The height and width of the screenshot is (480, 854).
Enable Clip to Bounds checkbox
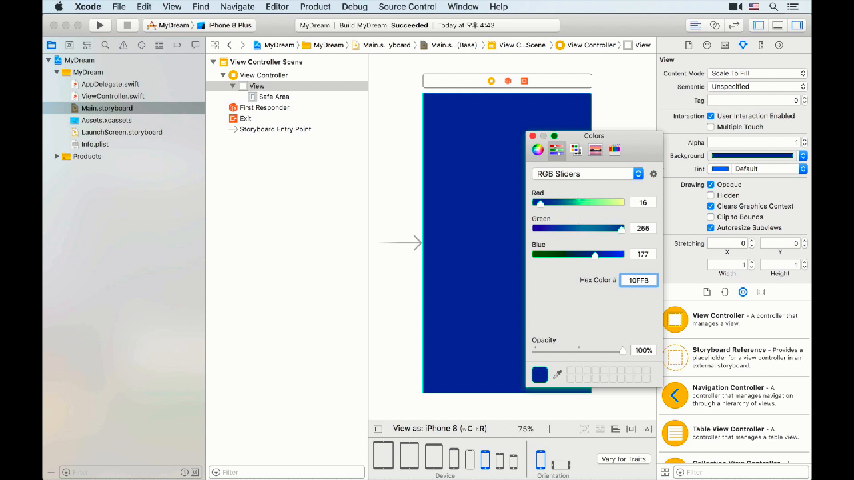(x=710, y=217)
